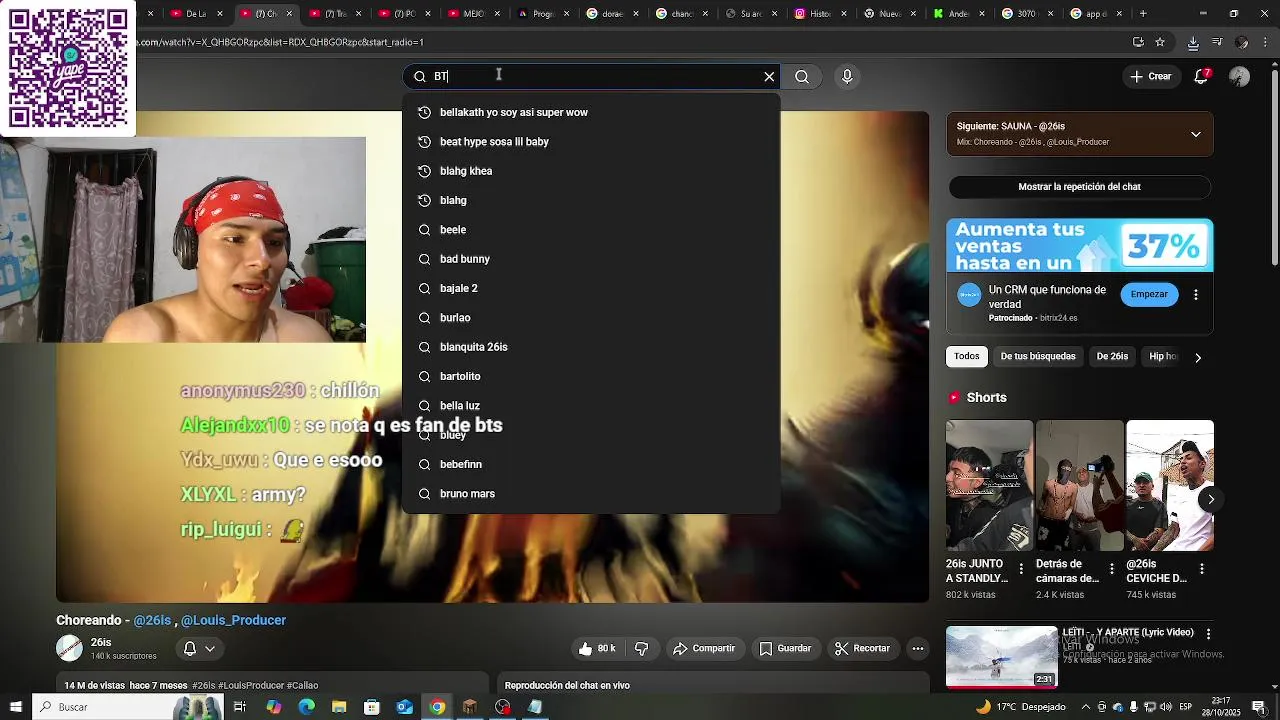Click the 'Empezar' ad button

pos(1149,294)
